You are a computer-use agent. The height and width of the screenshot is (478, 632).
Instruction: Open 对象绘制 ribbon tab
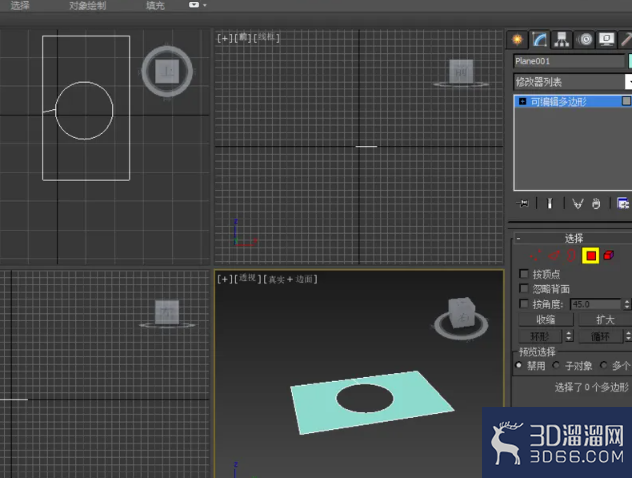coord(87,5)
